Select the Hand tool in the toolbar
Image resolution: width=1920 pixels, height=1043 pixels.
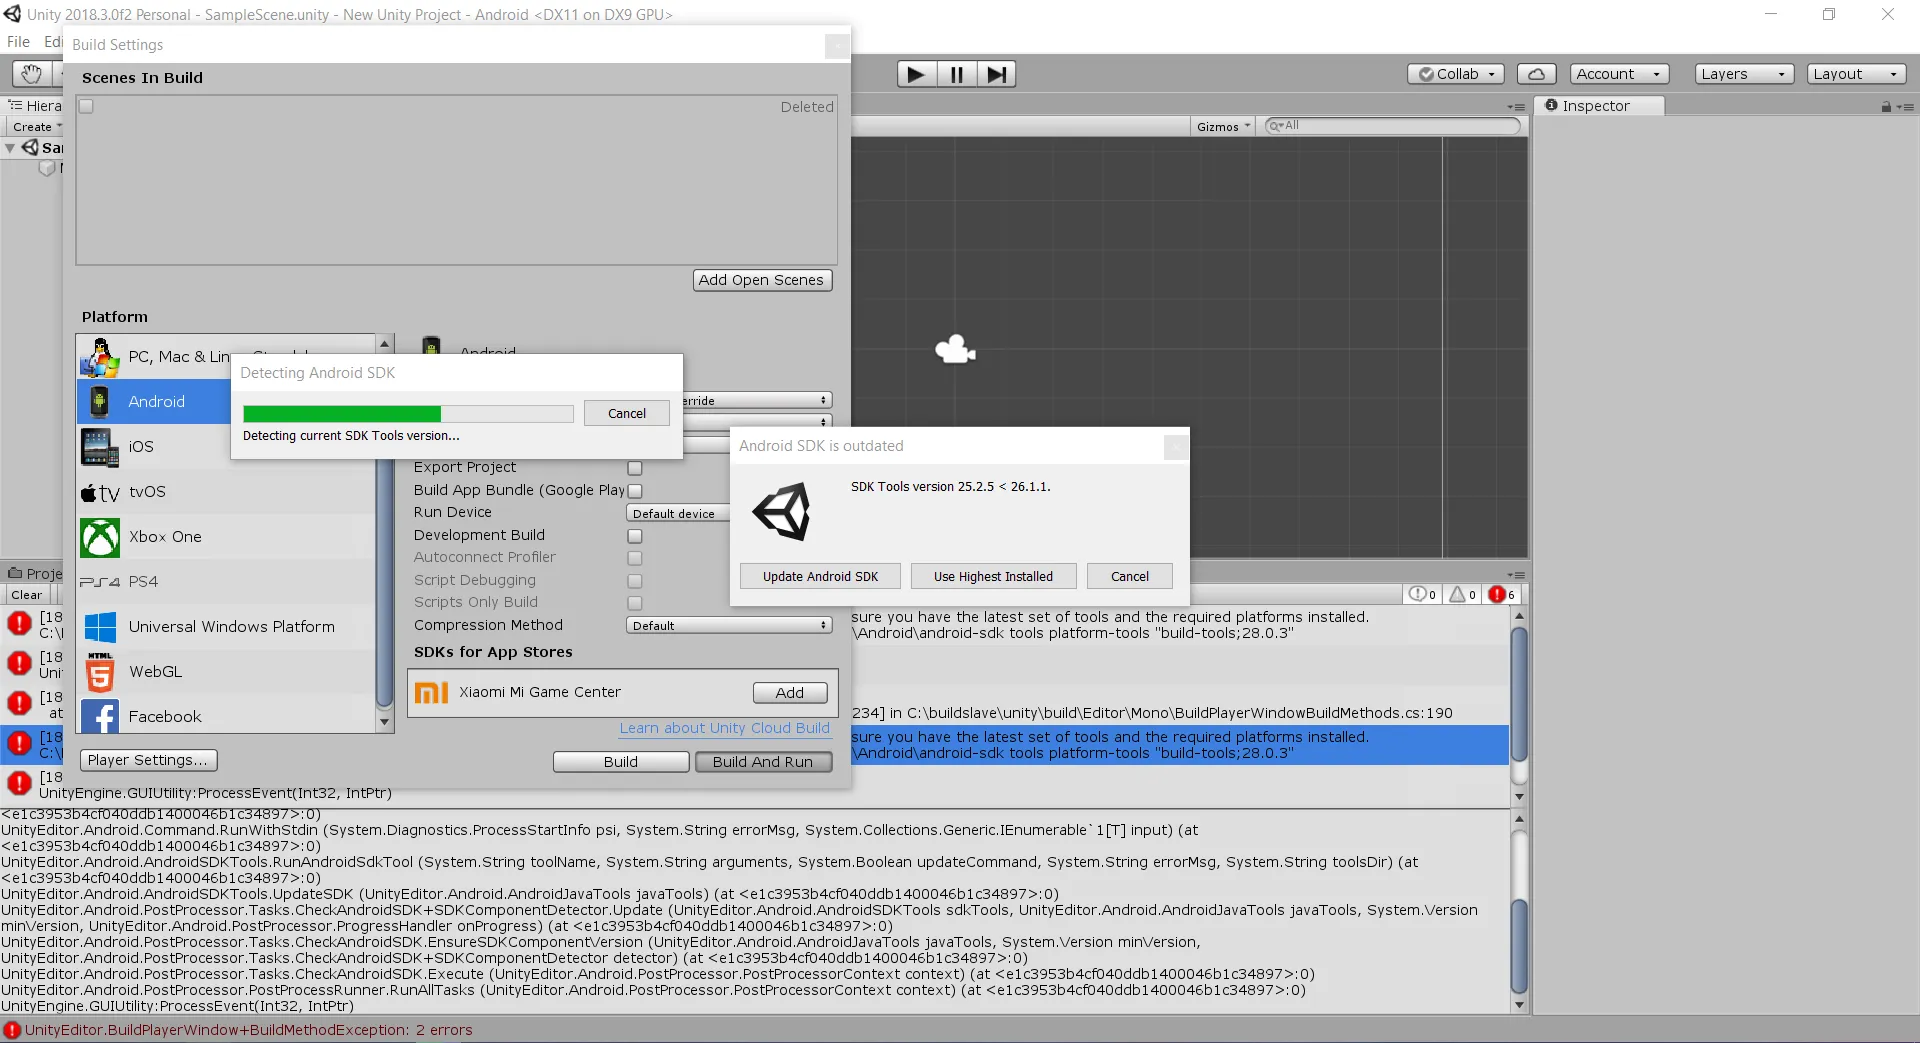(31, 74)
